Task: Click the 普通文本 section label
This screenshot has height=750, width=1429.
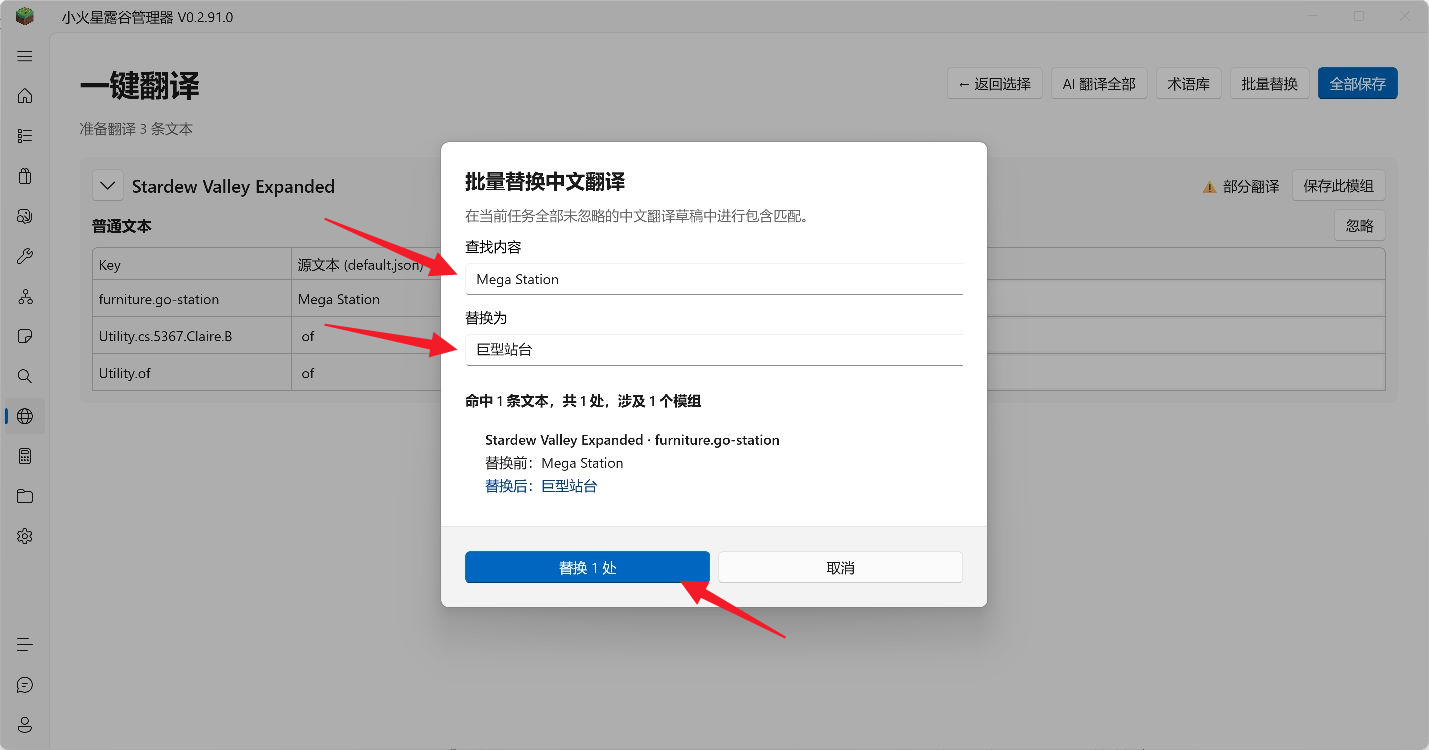Action: (x=122, y=227)
